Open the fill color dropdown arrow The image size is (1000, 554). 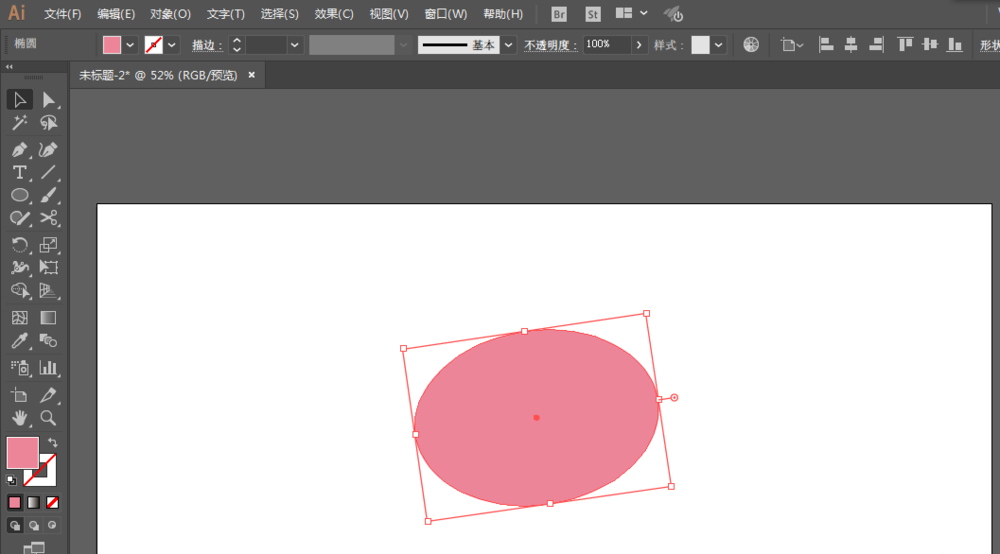[130, 45]
